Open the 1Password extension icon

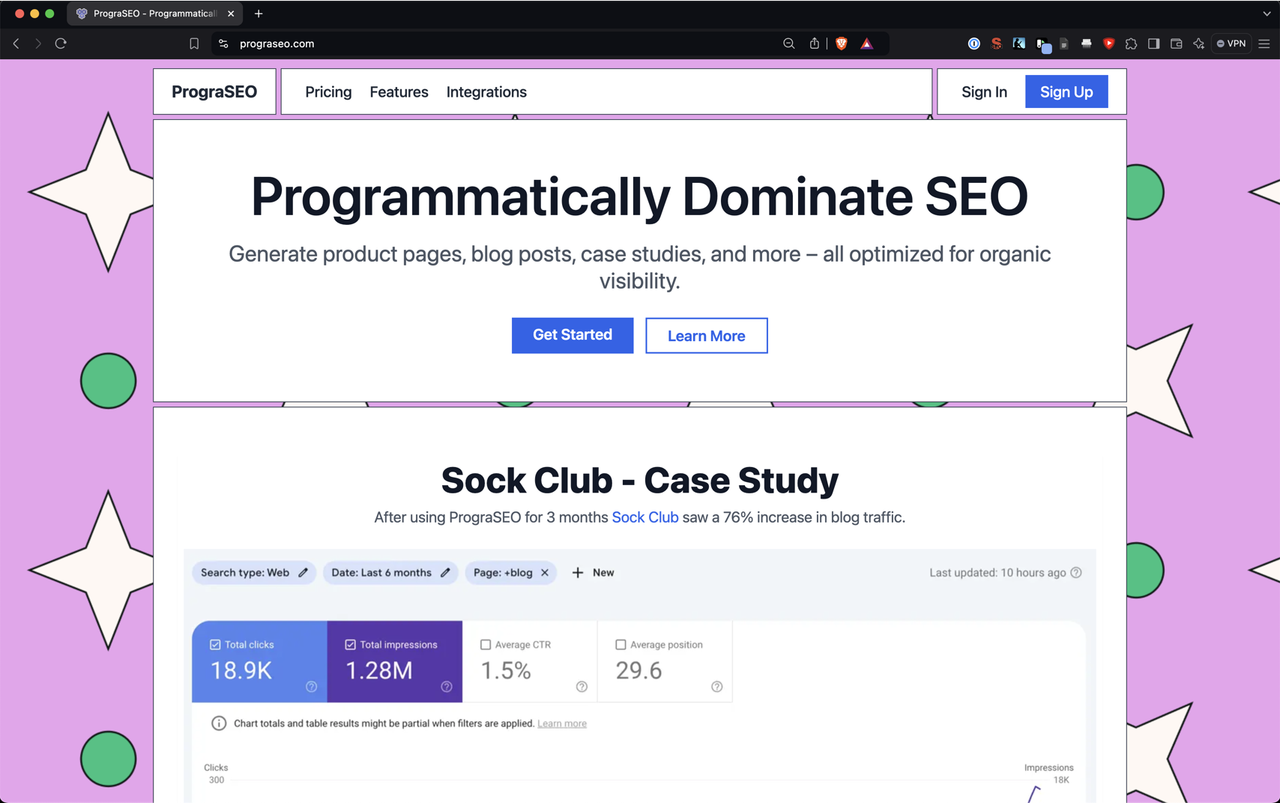point(974,43)
